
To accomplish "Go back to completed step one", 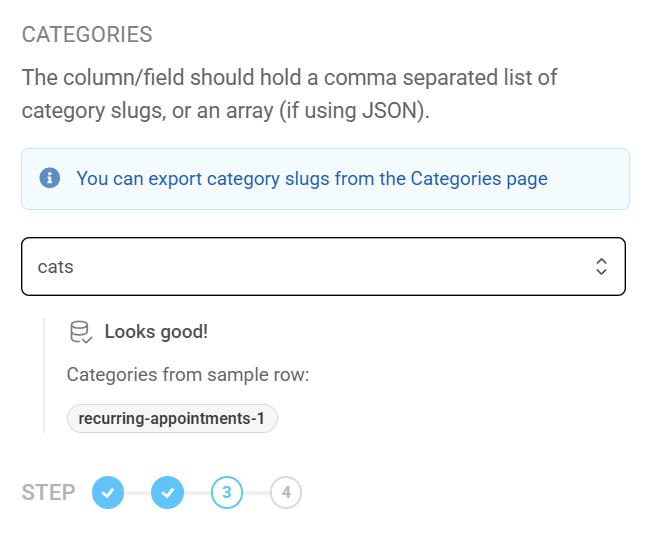I will 108,492.
